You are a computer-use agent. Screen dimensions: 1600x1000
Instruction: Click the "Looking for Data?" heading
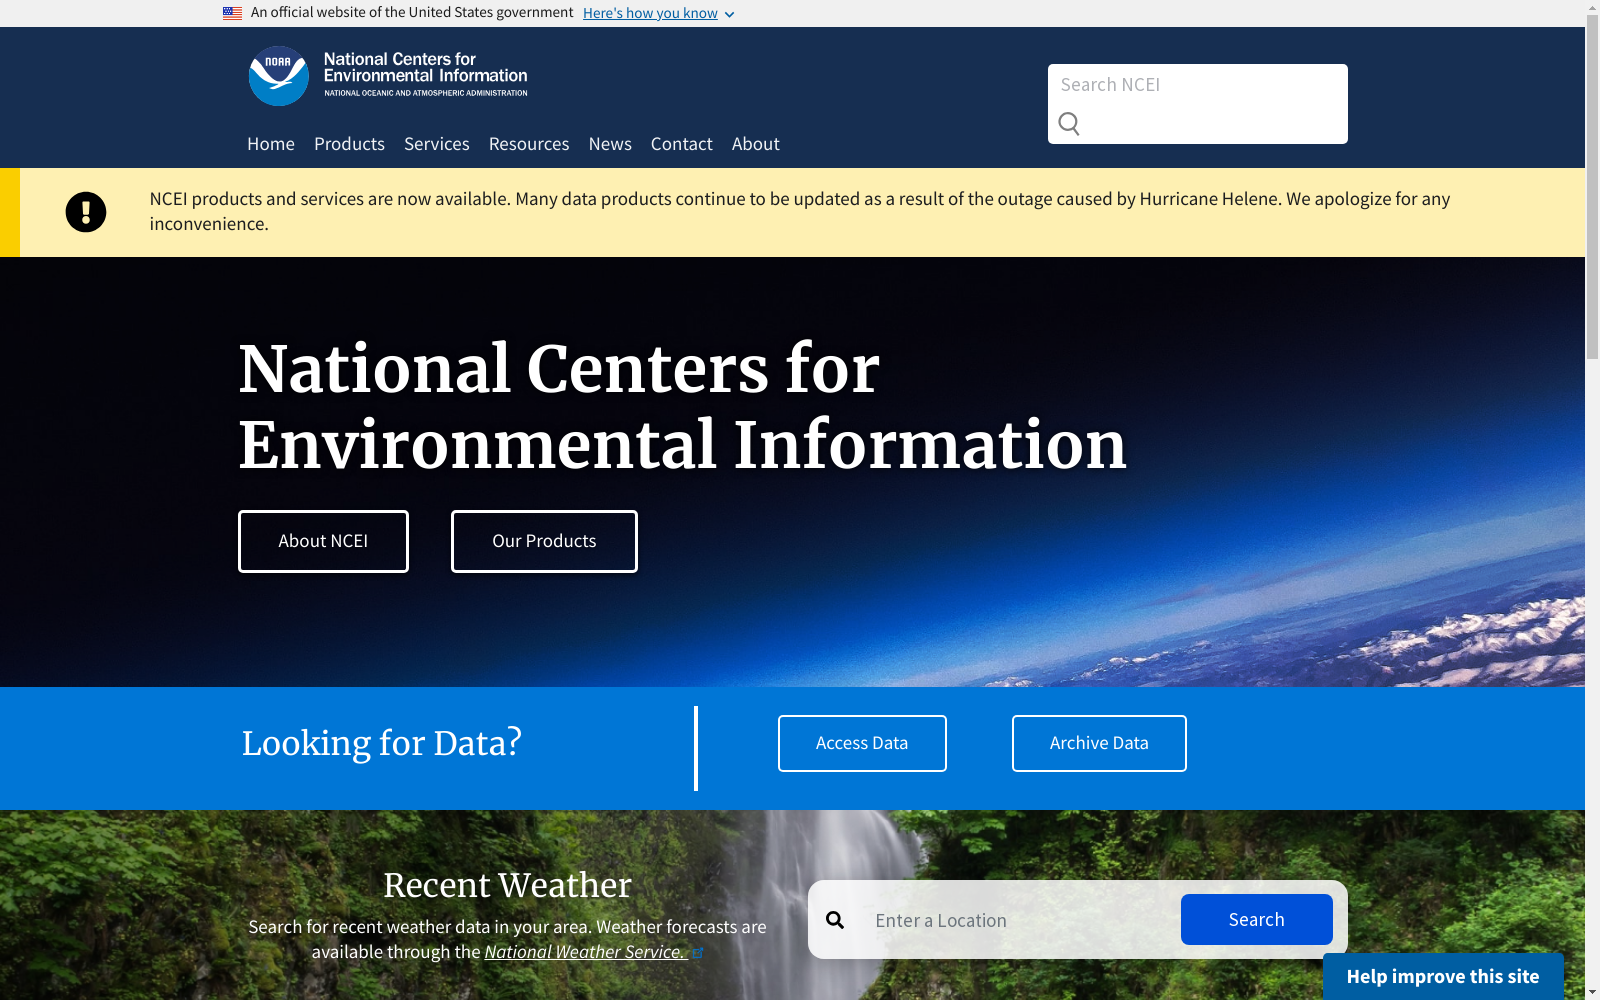(381, 743)
